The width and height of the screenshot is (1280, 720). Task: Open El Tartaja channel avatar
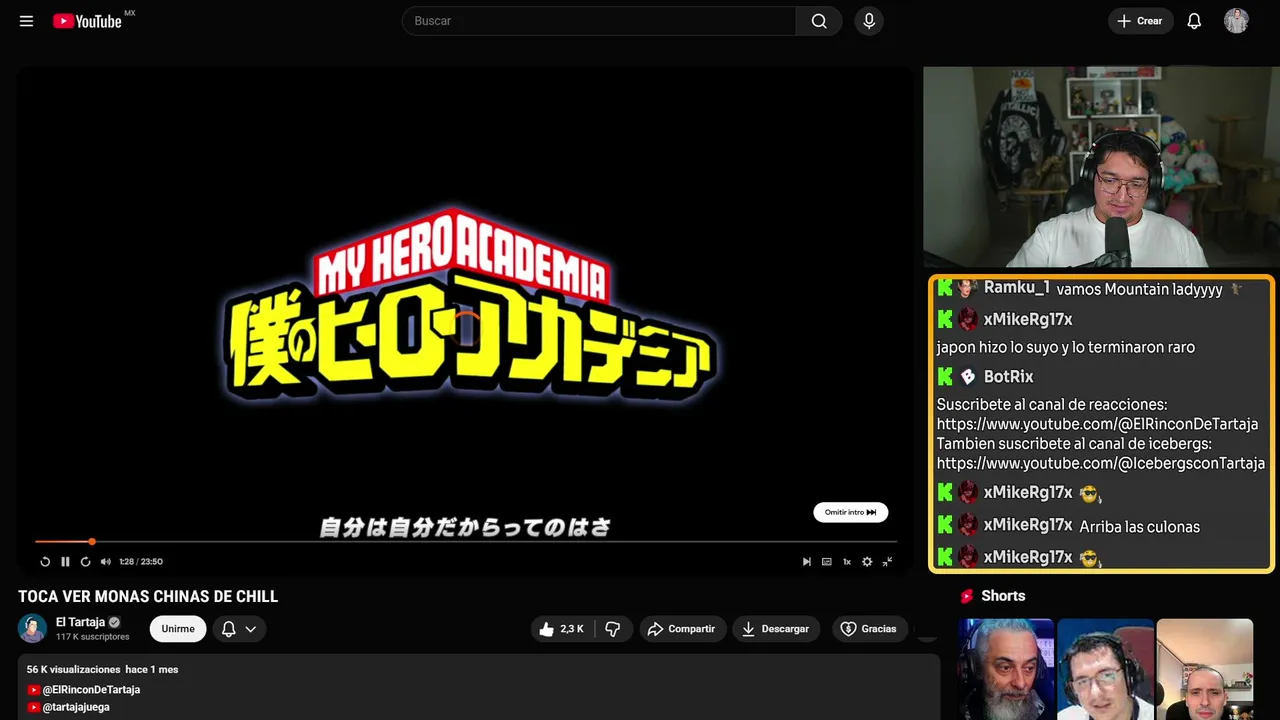pyautogui.click(x=33, y=629)
